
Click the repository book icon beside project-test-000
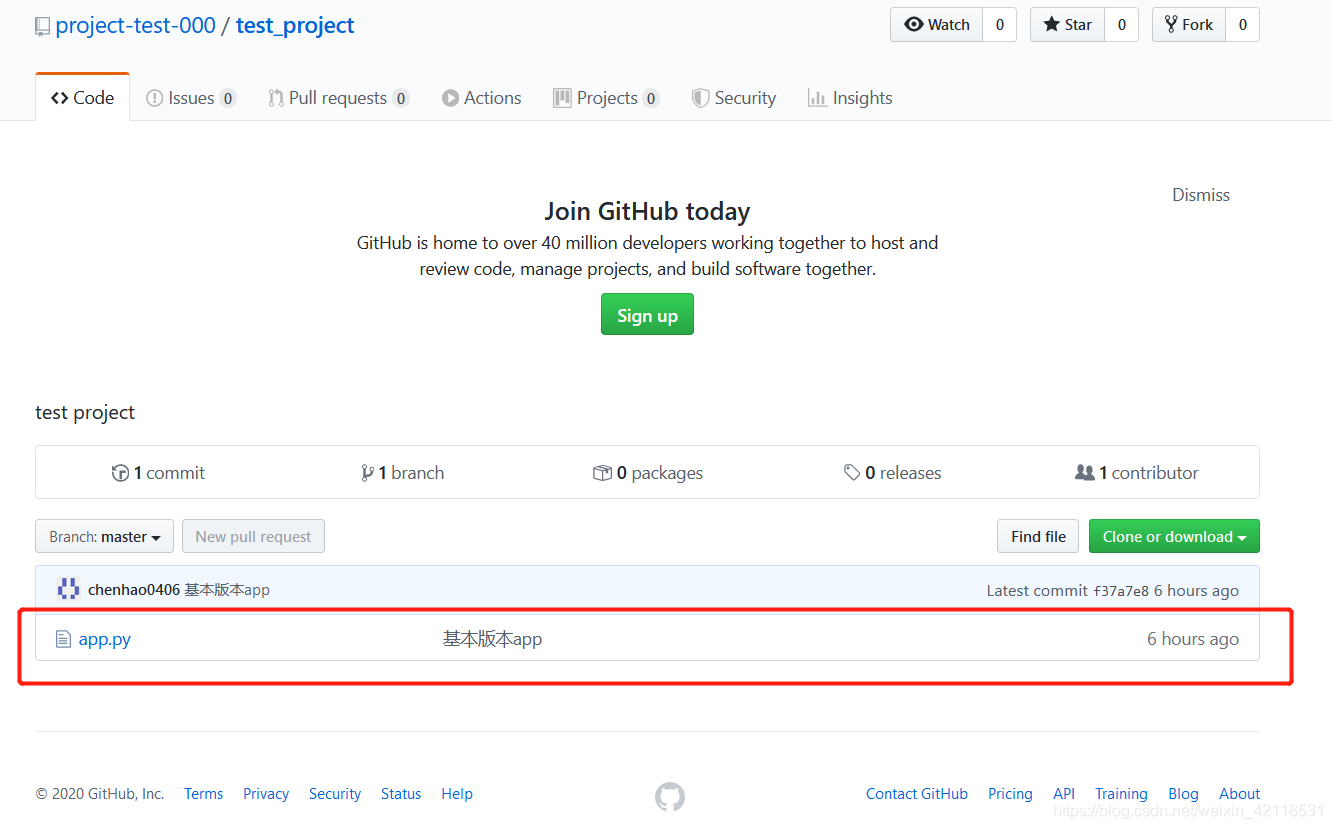pos(42,27)
